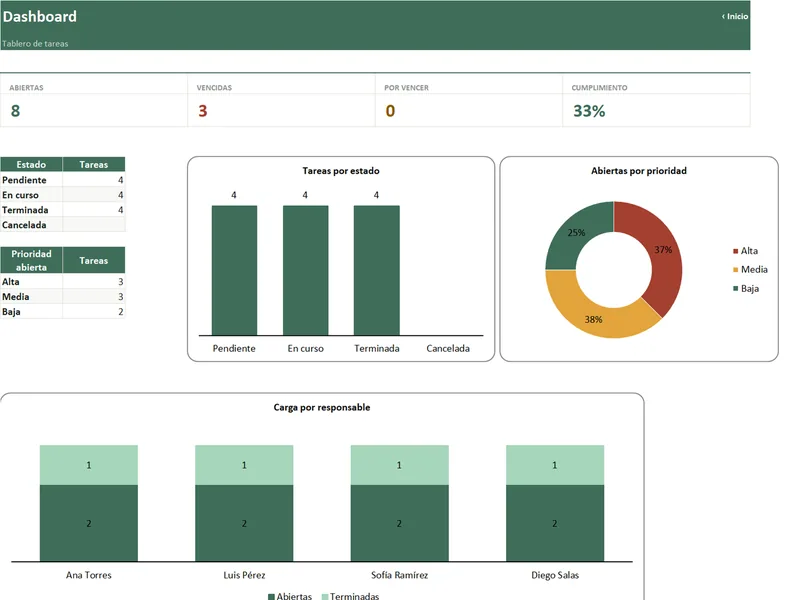Click the 'Carga por responsable' chart title
The width and height of the screenshot is (800, 600).
coord(322,407)
